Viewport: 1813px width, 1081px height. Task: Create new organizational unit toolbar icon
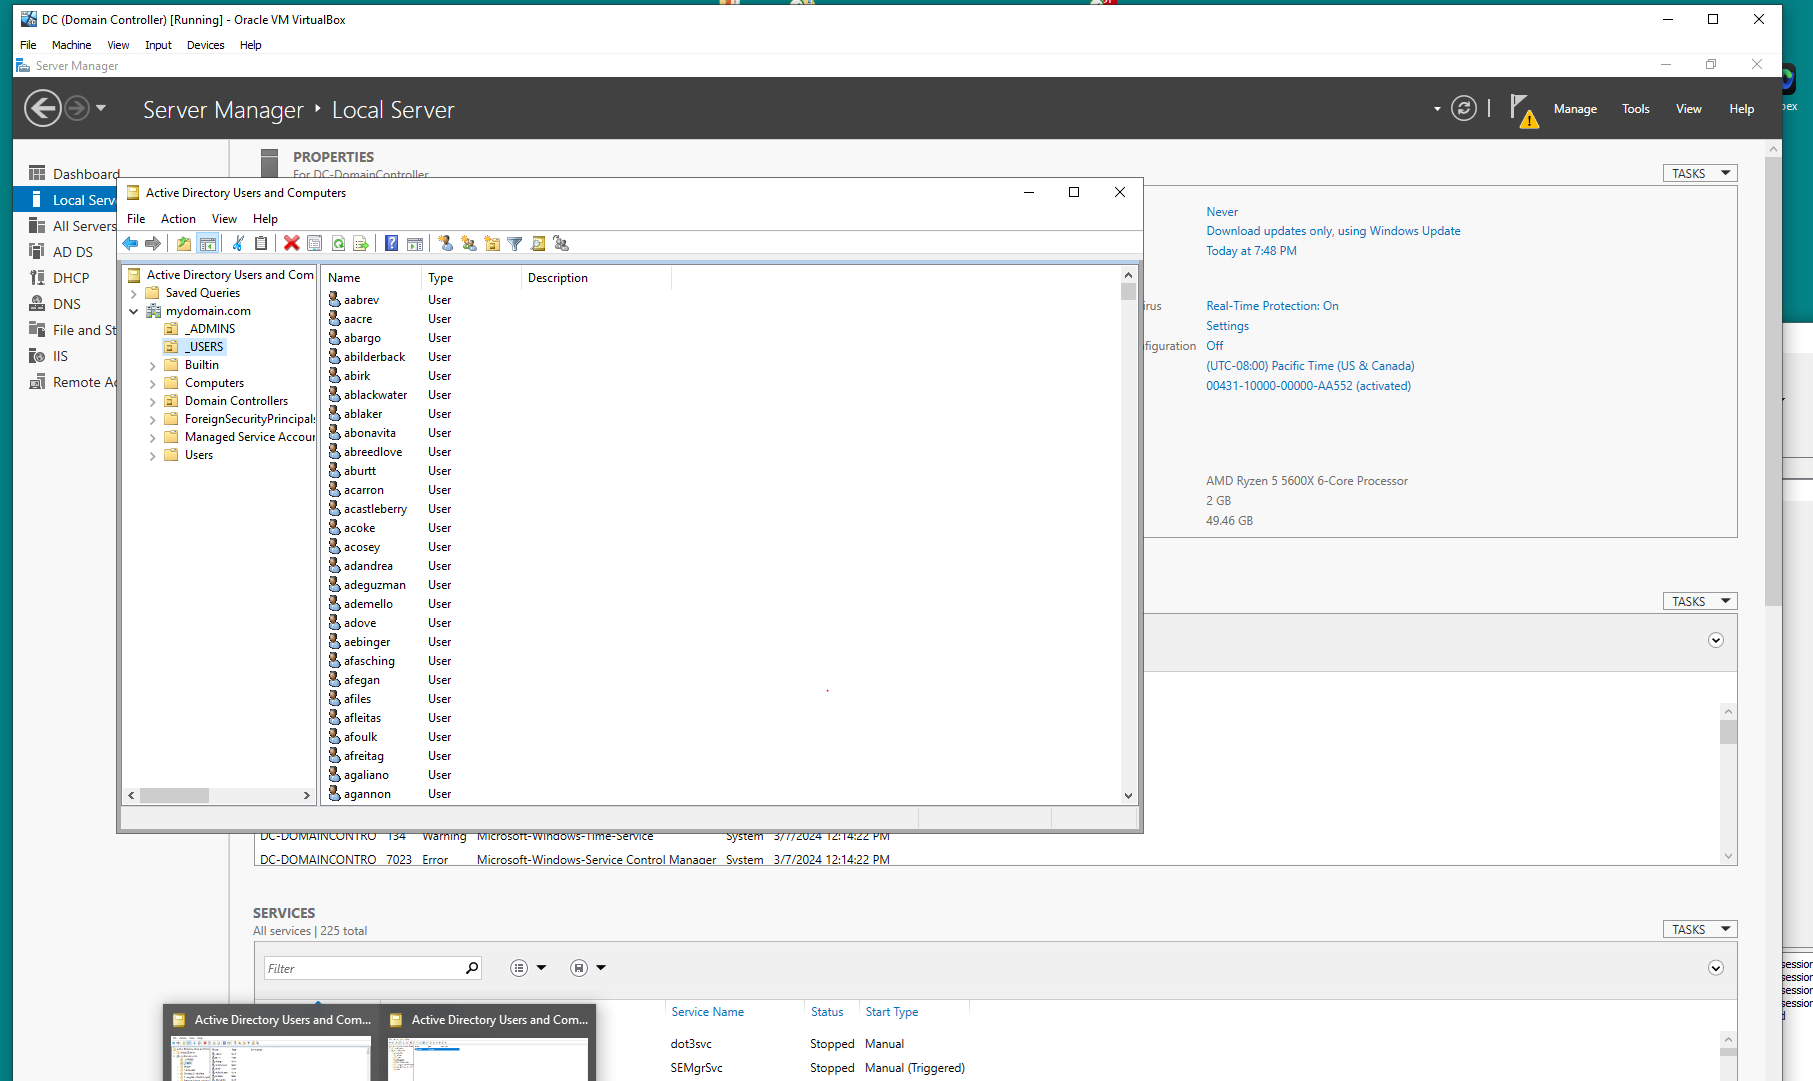(x=492, y=243)
